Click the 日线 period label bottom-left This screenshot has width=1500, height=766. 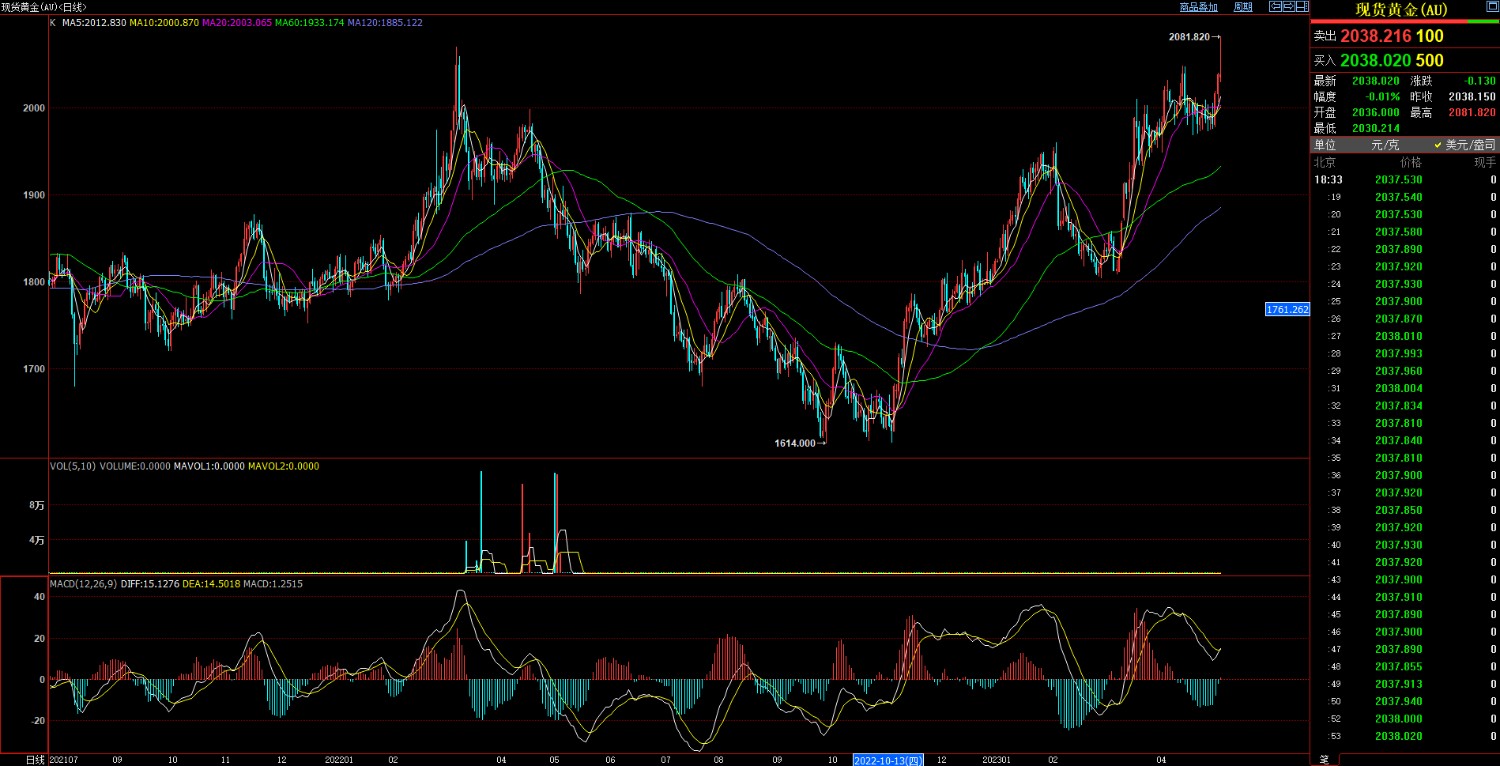tap(35, 759)
